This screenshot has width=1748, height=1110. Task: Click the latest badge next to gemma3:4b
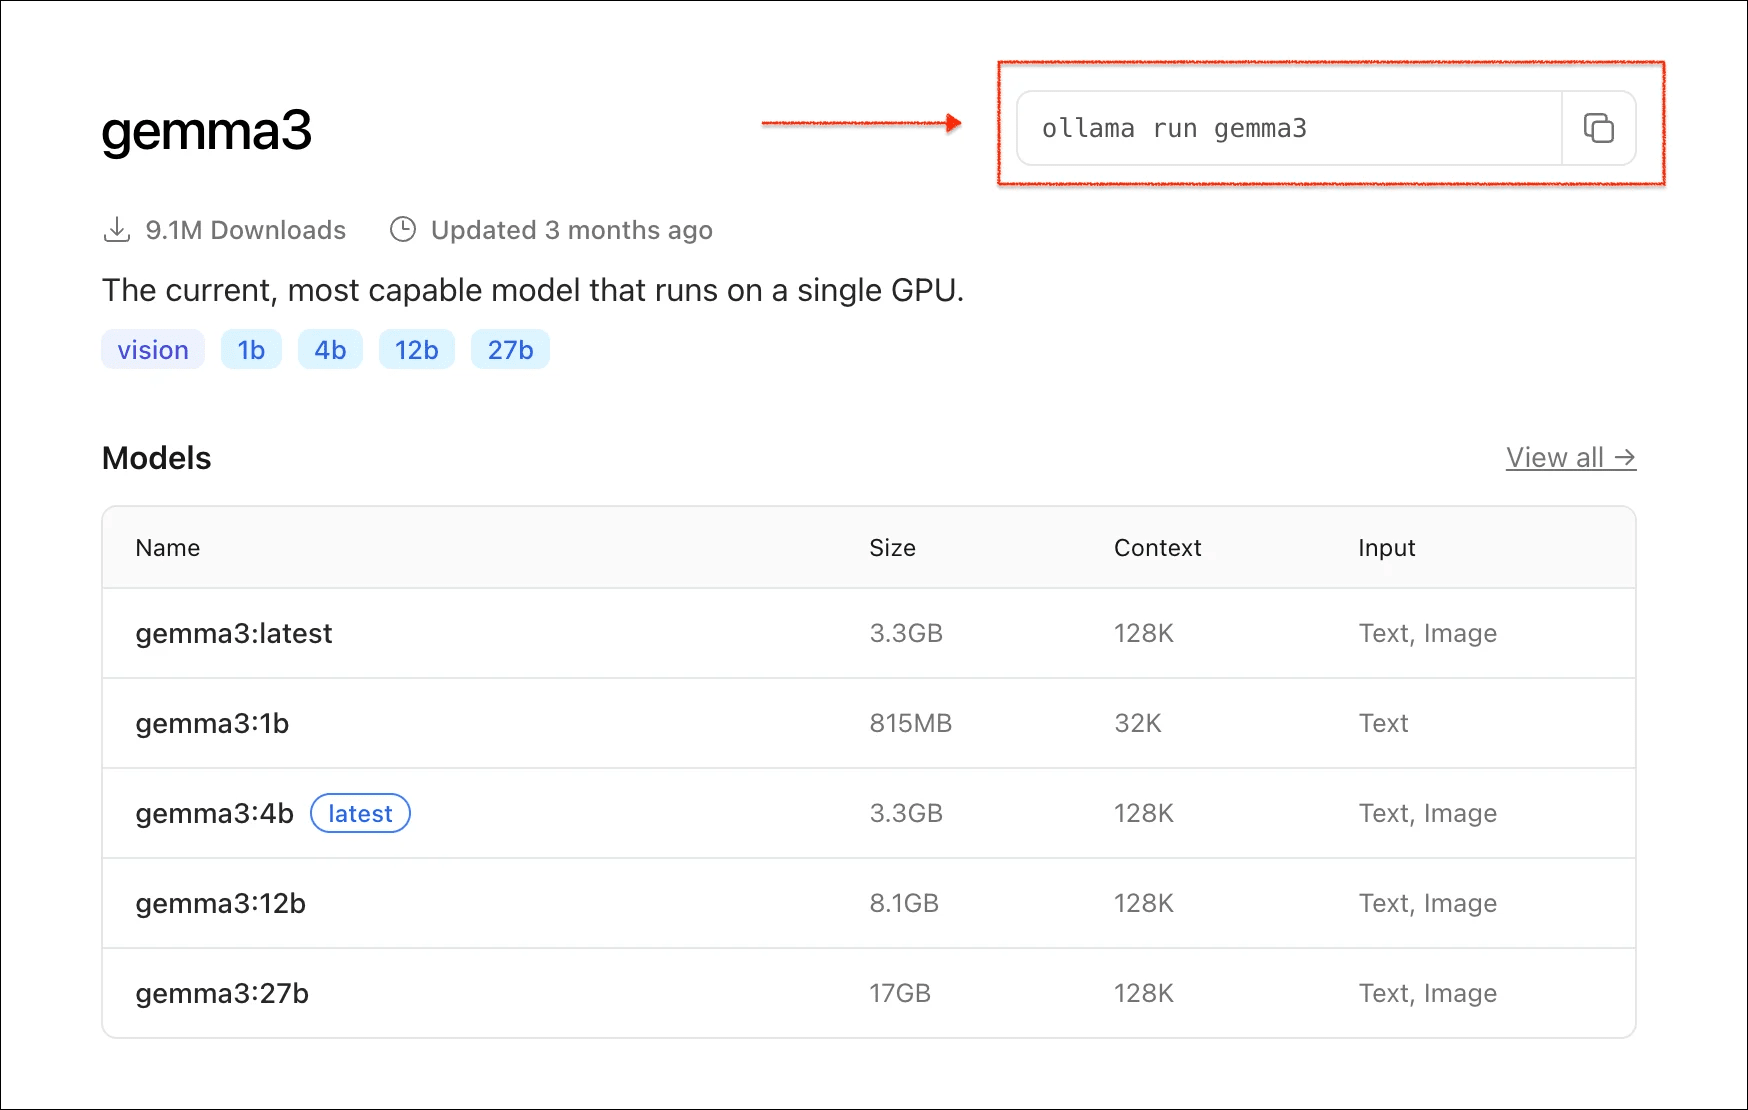360,814
